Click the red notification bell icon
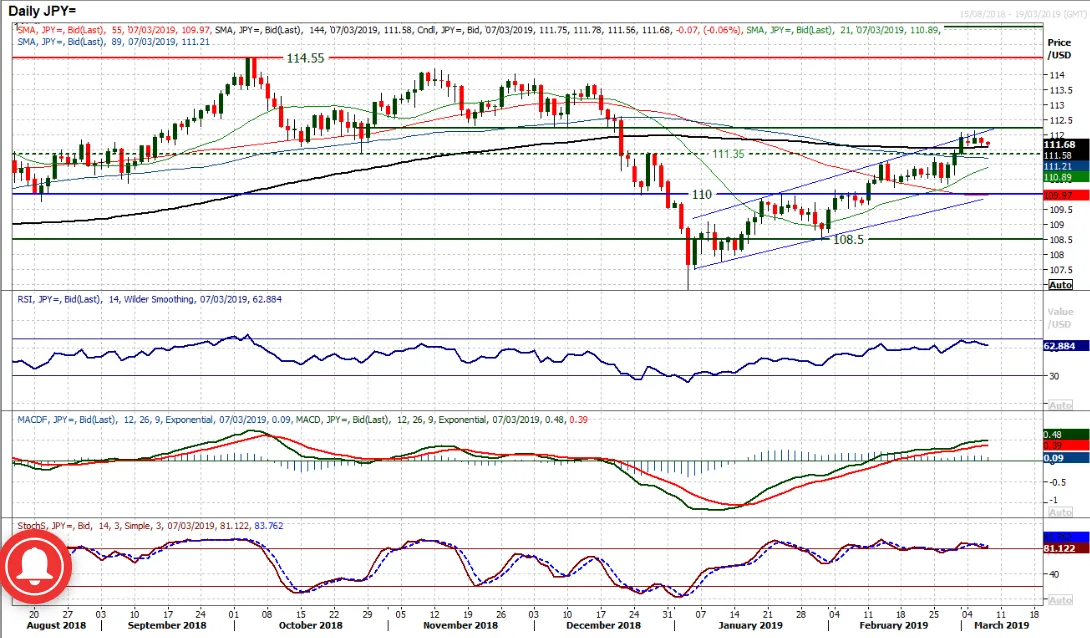This screenshot has width=1090, height=638. click(33, 566)
